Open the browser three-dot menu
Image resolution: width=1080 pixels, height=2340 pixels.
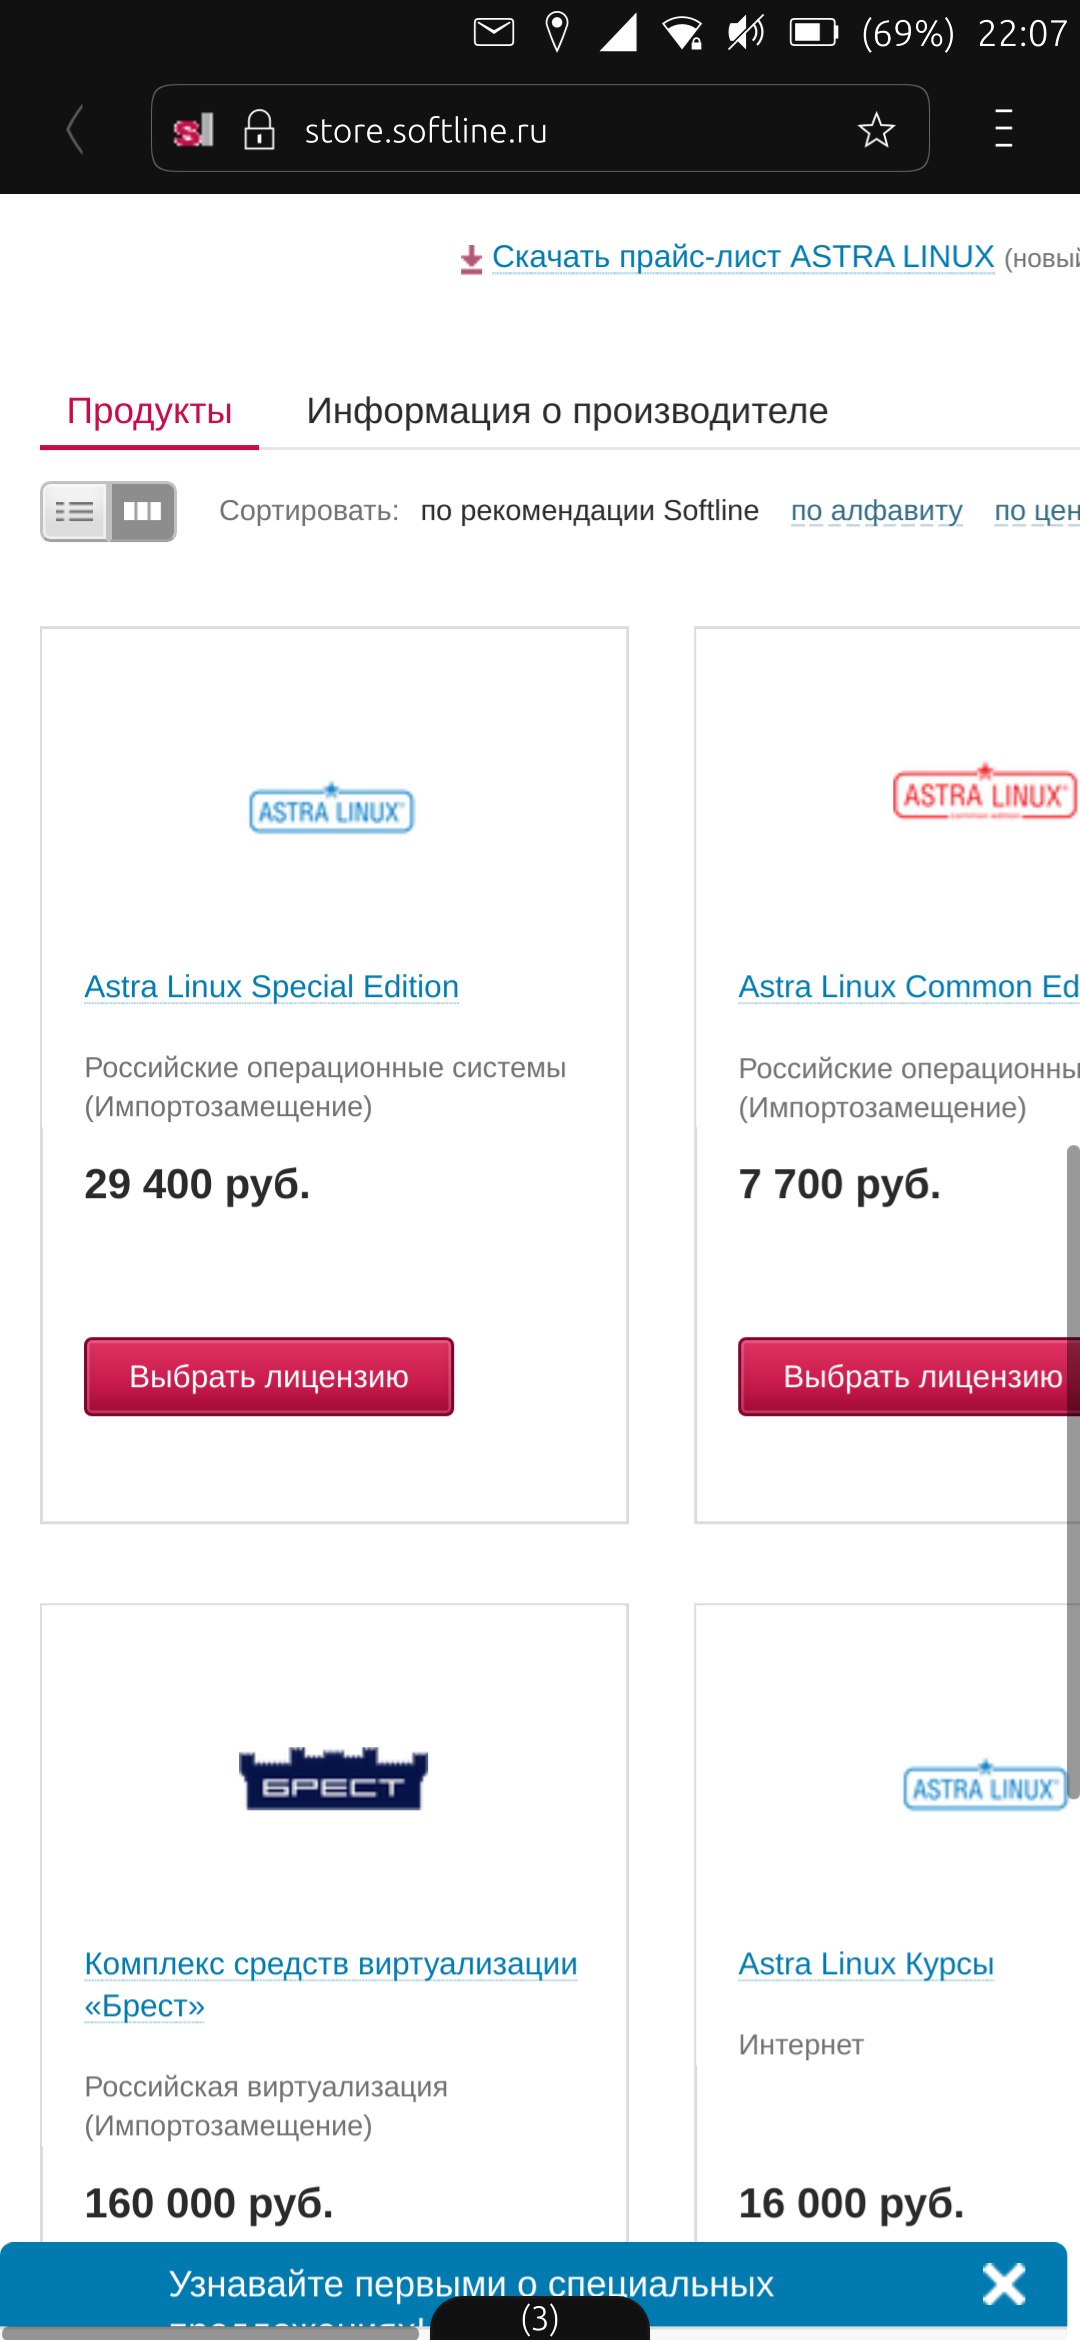[1004, 129]
